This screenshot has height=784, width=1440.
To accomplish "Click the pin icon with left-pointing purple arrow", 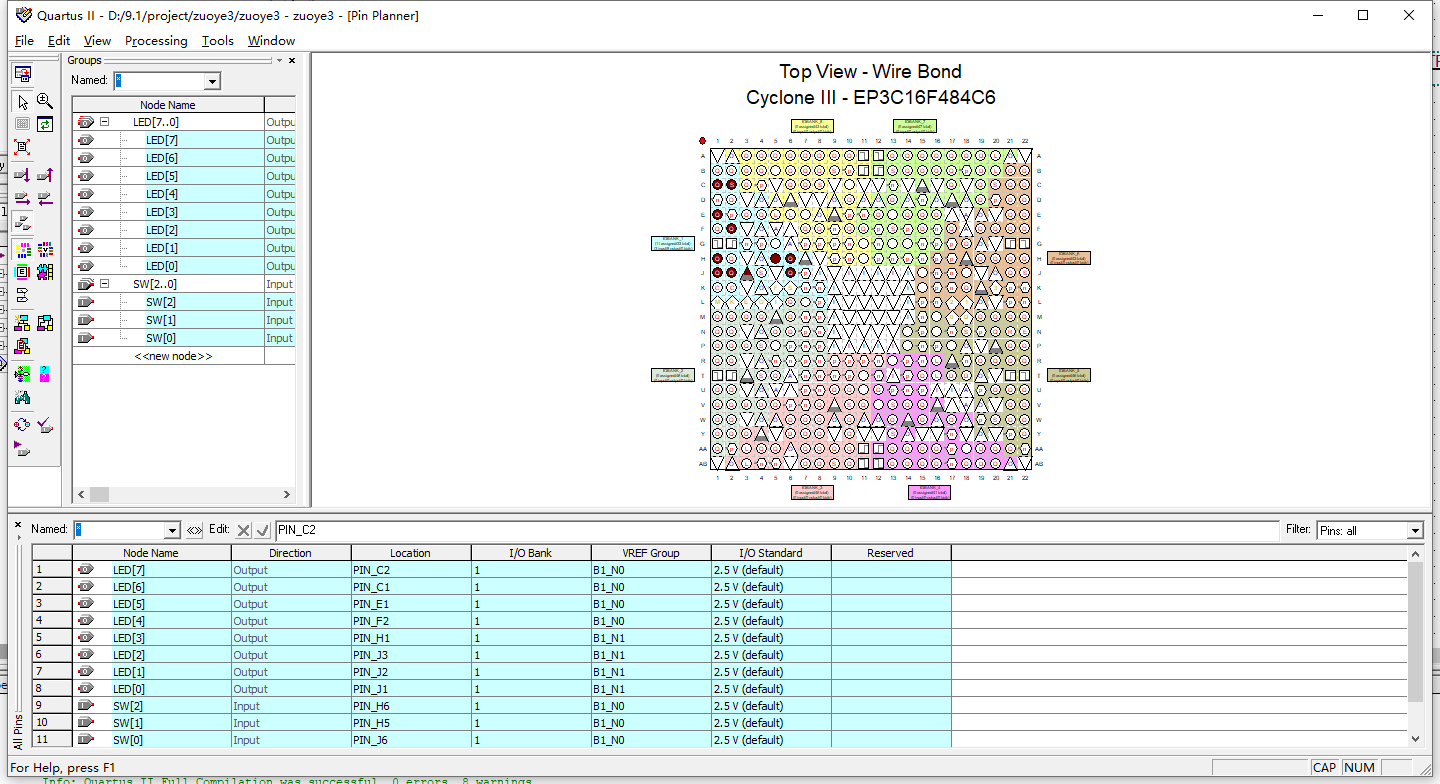I will 45,198.
